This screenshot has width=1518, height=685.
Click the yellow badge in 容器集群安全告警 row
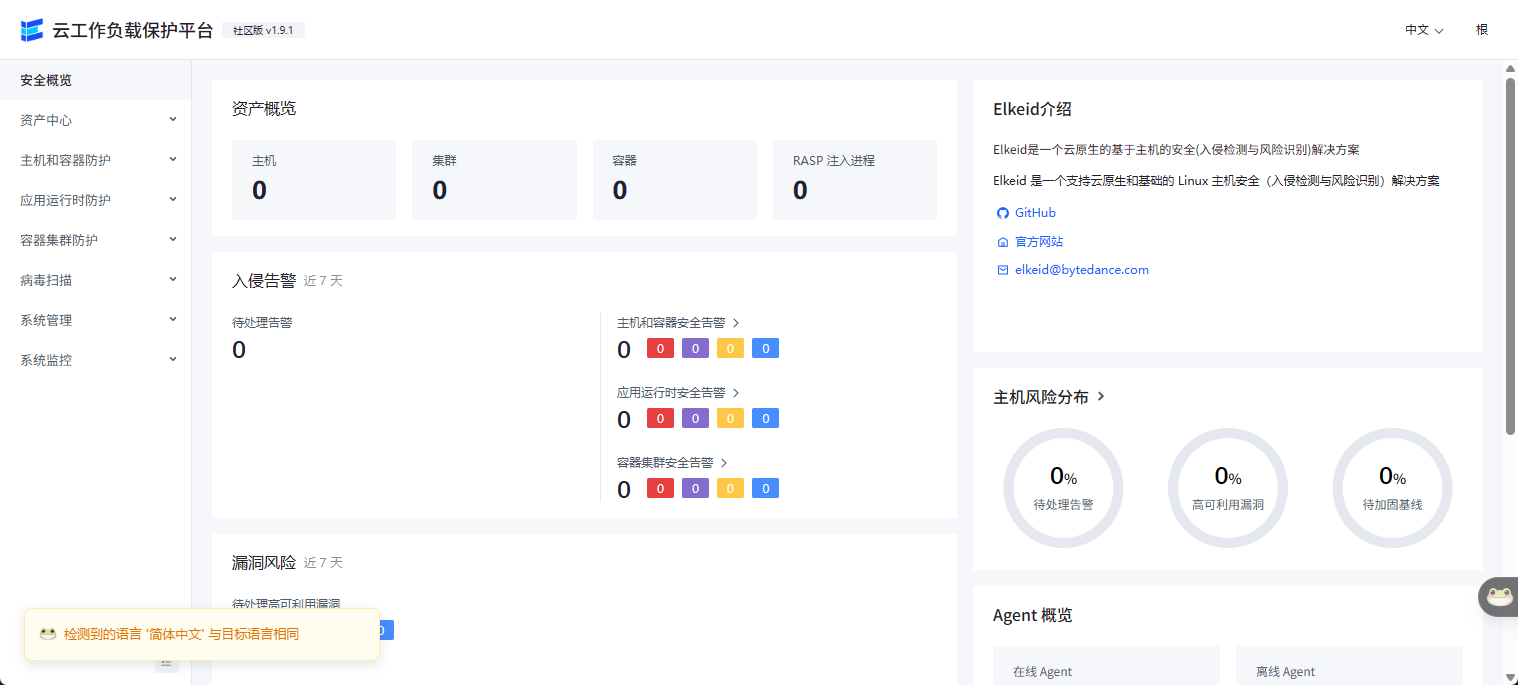[730, 488]
